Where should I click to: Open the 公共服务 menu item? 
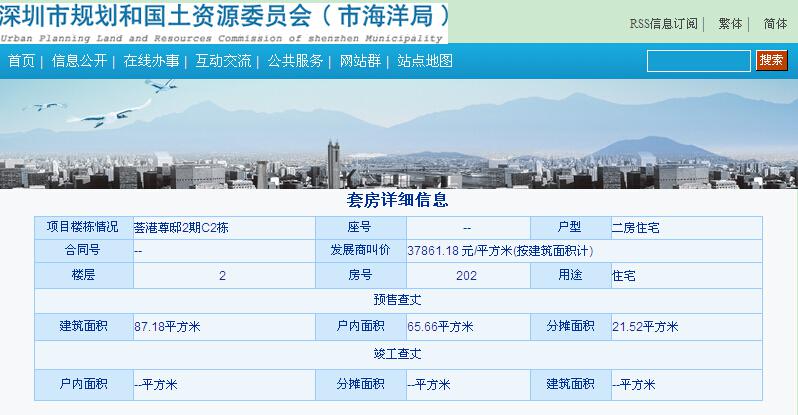(x=295, y=61)
